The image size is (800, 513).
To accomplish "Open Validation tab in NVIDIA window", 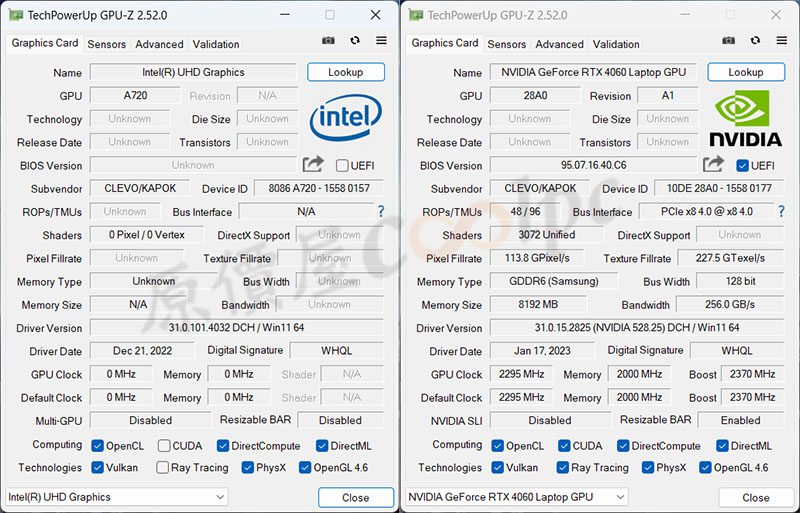I will coord(616,44).
